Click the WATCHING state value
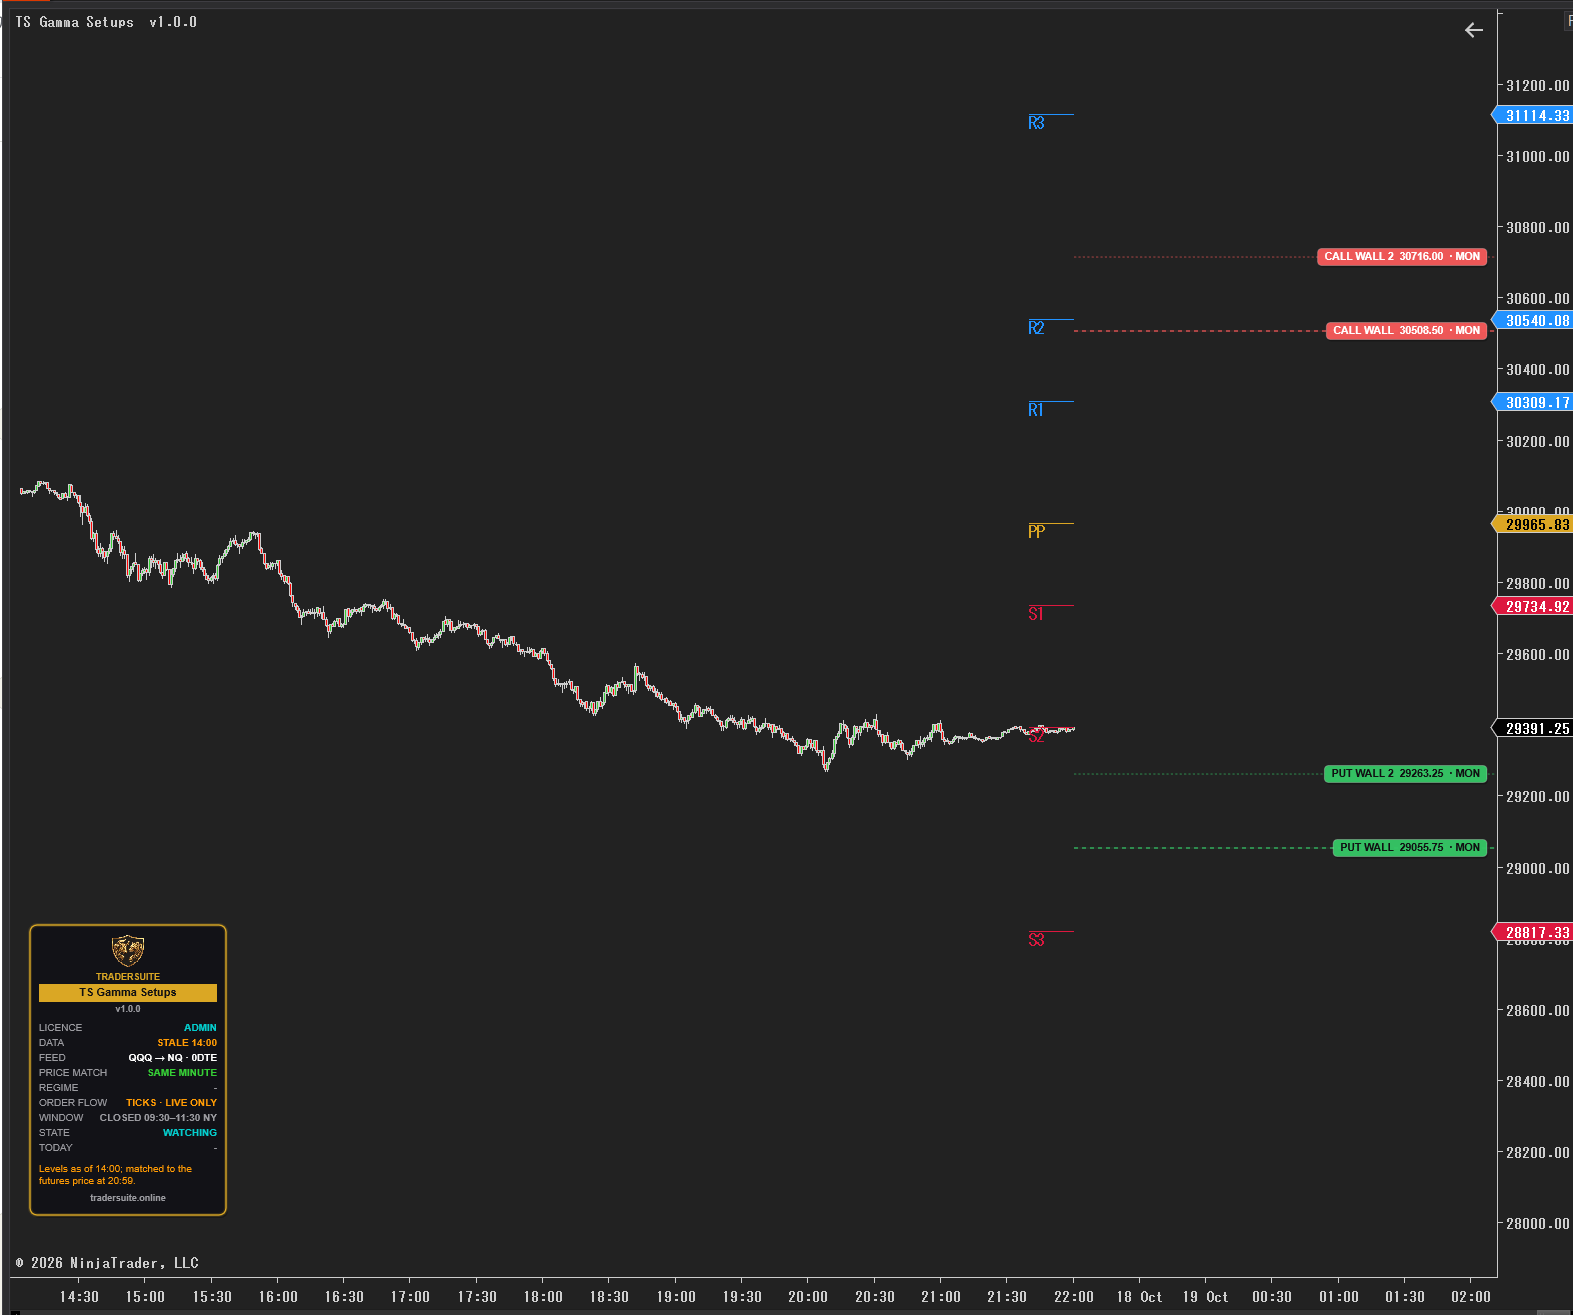 [190, 1133]
